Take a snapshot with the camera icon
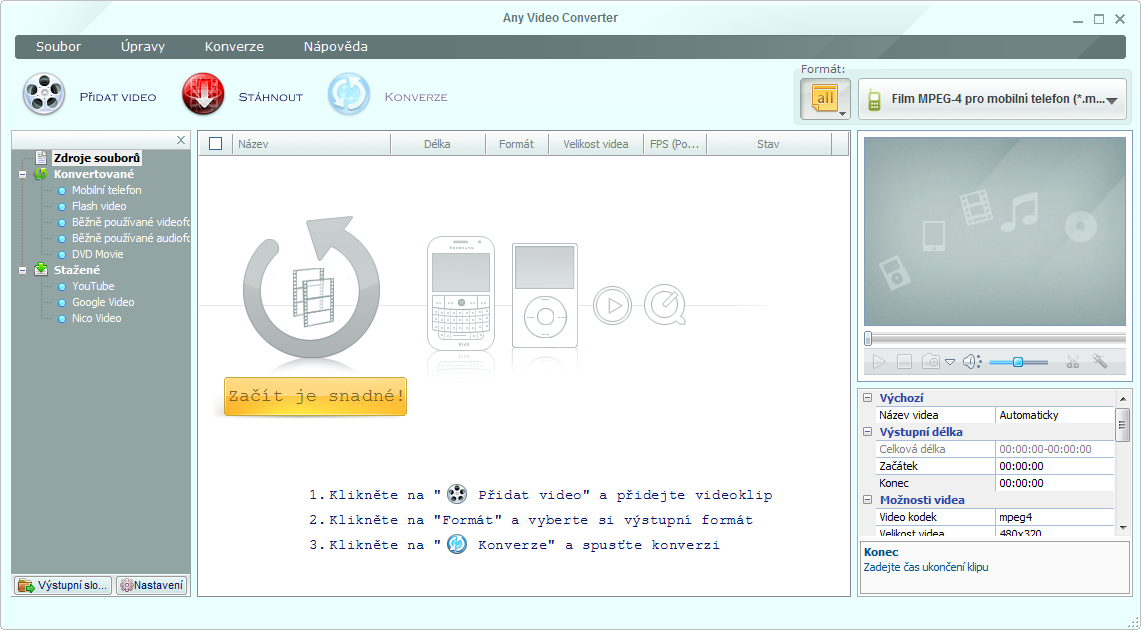Viewport: 1141px width, 630px height. coord(931,362)
